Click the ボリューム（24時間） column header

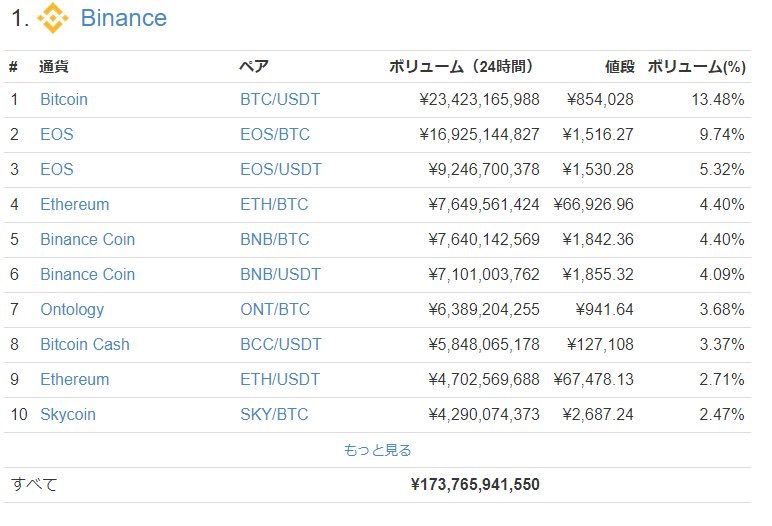pyautogui.click(x=460, y=67)
